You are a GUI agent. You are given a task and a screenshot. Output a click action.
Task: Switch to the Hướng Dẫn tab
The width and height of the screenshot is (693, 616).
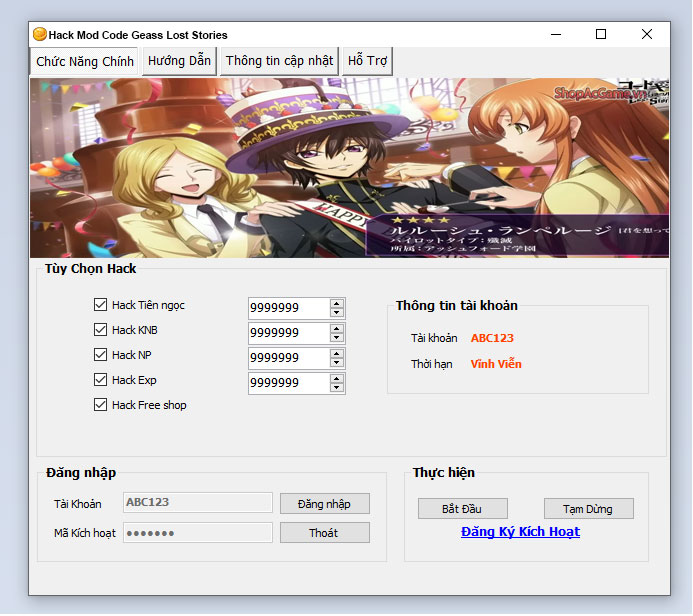pos(179,61)
